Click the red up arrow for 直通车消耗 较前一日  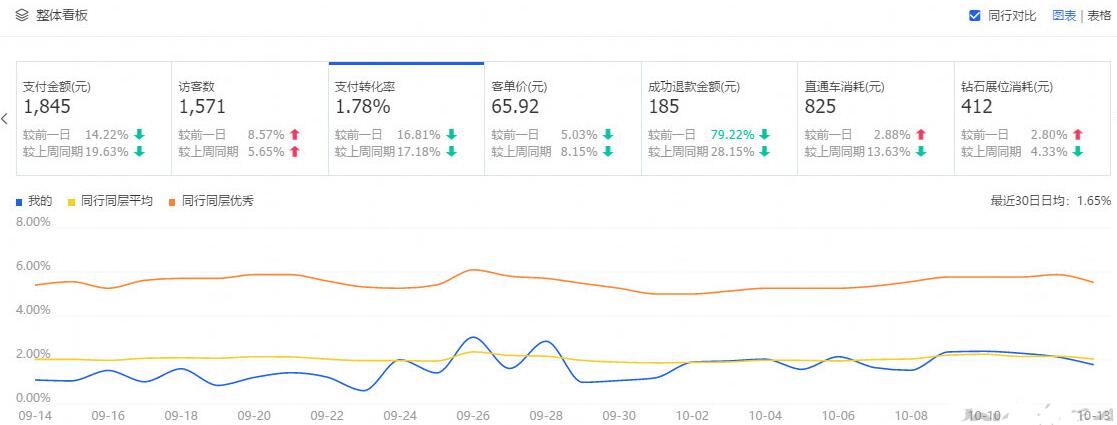pyautogui.click(x=920, y=134)
